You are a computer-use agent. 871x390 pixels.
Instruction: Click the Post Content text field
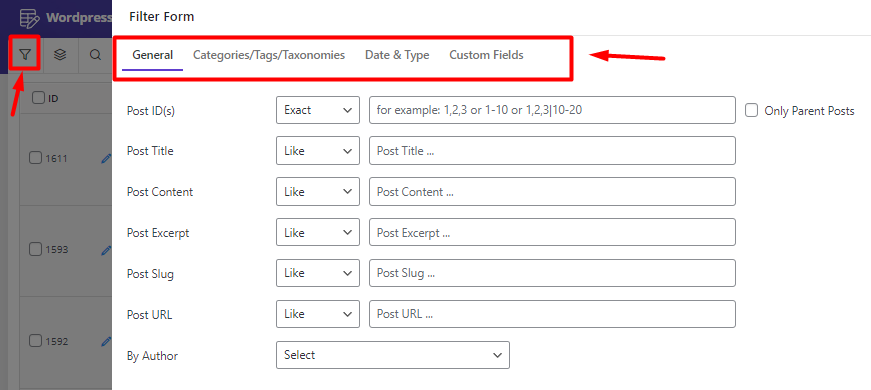tap(552, 192)
